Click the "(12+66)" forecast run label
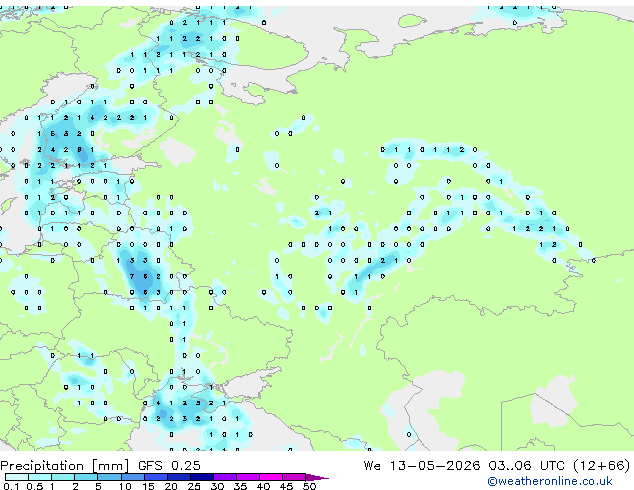 click(602, 465)
